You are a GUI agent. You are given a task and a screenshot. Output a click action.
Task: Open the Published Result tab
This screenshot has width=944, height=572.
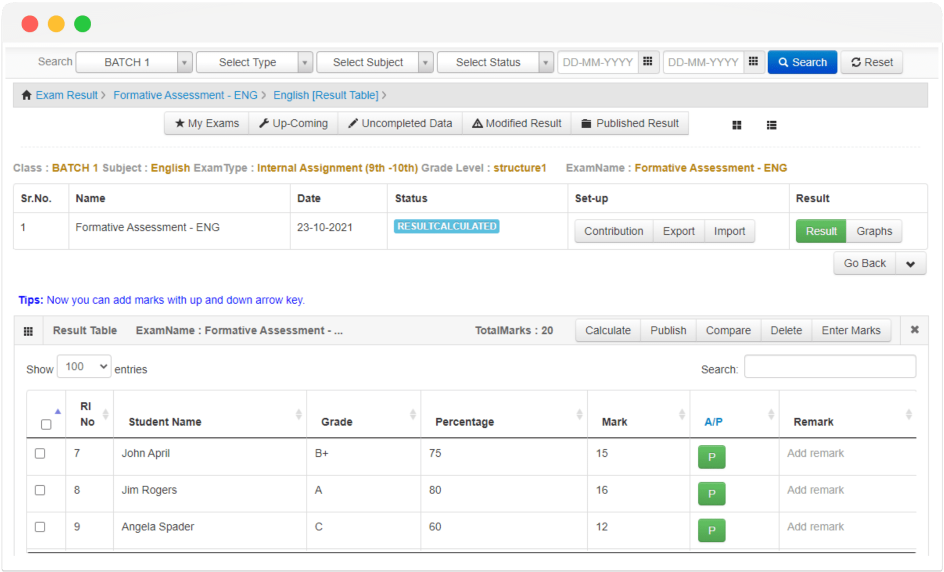(630, 123)
